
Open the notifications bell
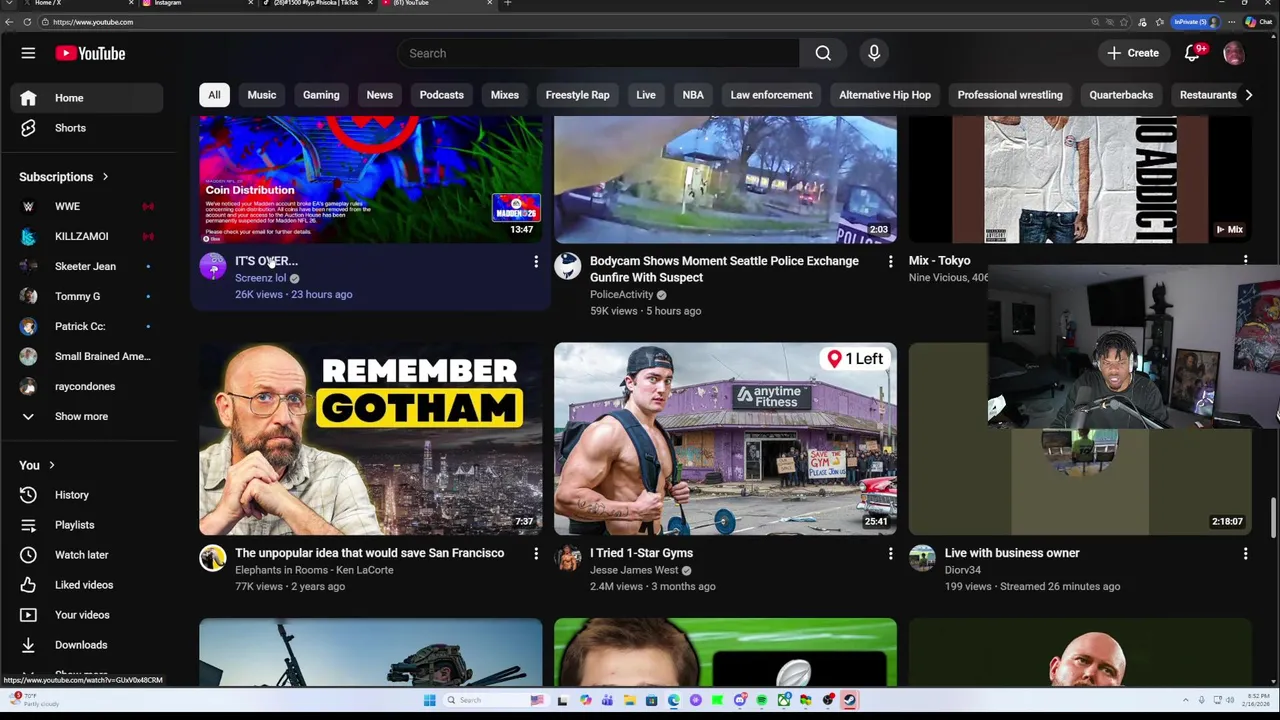point(1192,53)
